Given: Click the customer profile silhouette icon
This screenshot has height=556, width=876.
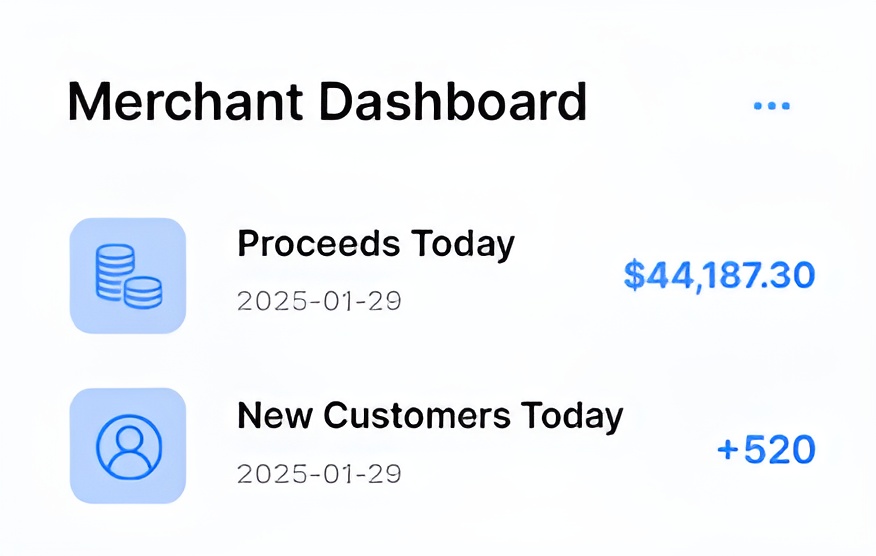Looking at the screenshot, I should (128, 445).
